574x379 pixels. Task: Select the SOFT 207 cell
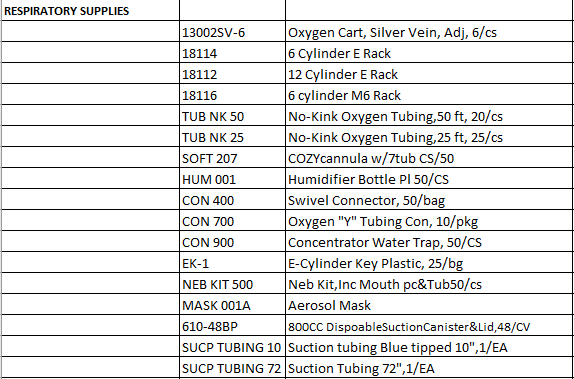pos(232,157)
